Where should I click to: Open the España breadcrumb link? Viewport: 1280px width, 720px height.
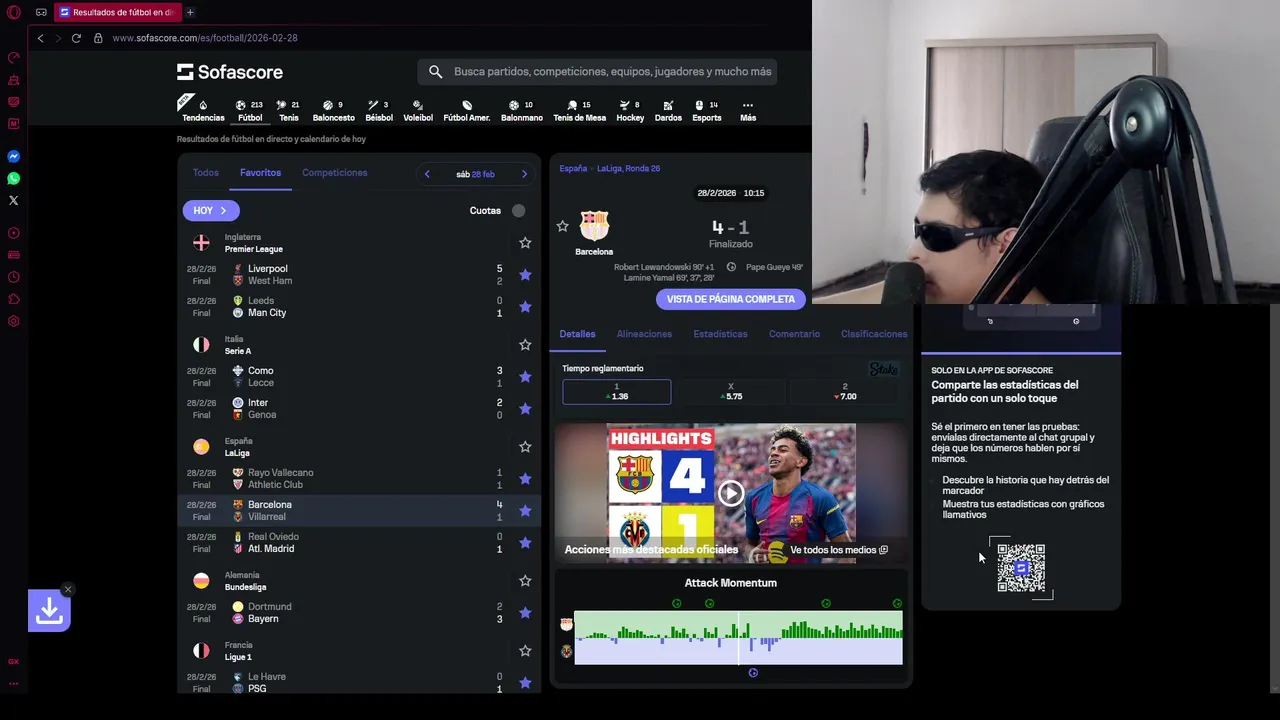pos(573,169)
